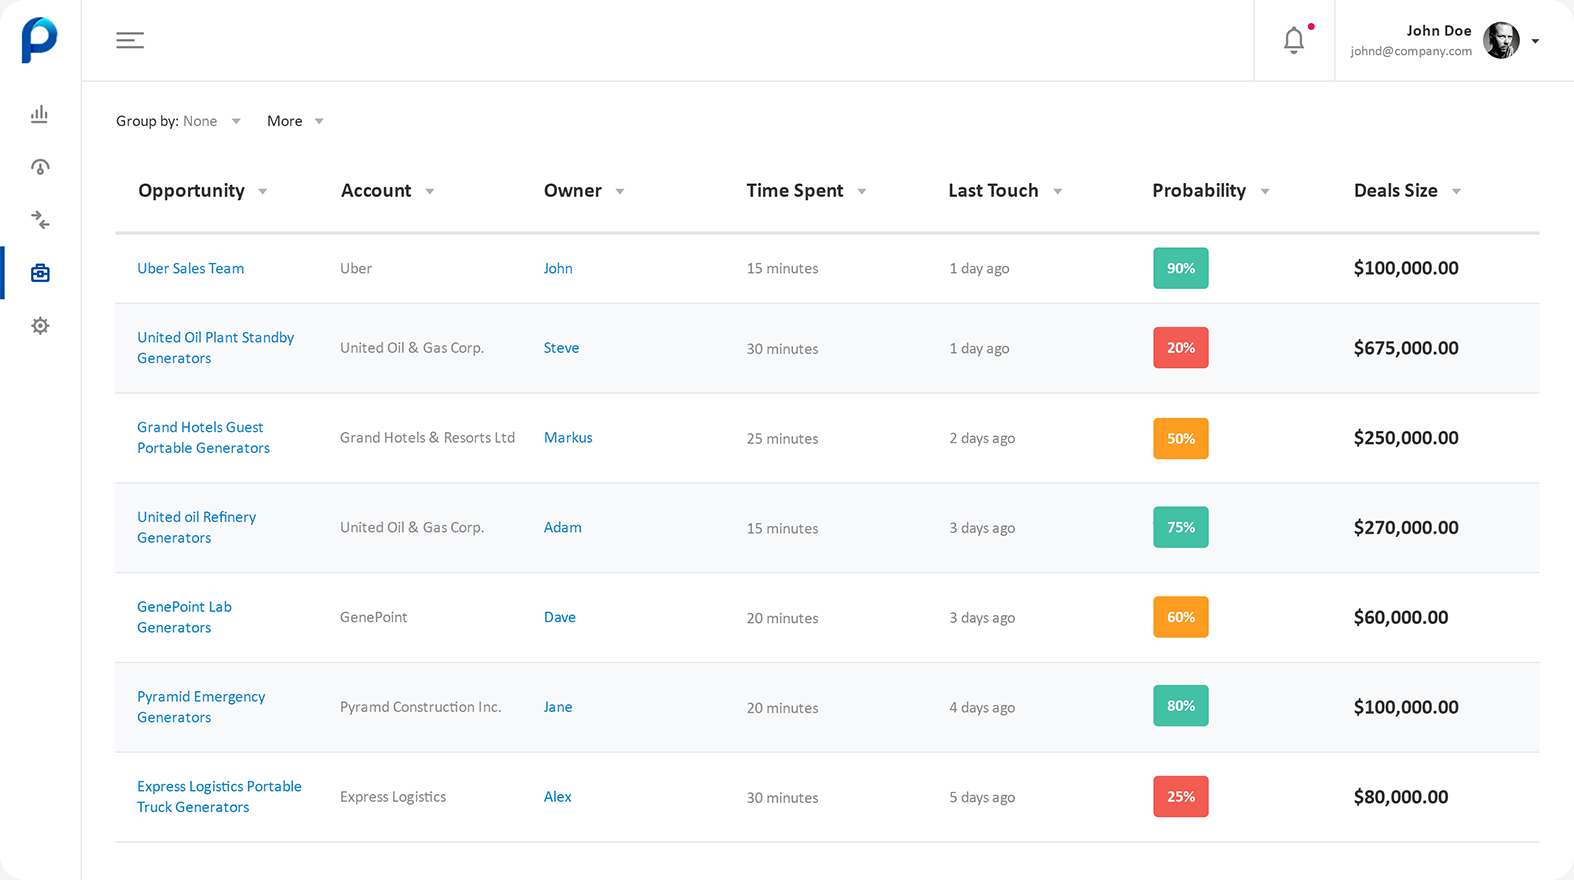Click the red 20% probability badge
Image resolution: width=1574 pixels, height=880 pixels.
click(x=1181, y=348)
